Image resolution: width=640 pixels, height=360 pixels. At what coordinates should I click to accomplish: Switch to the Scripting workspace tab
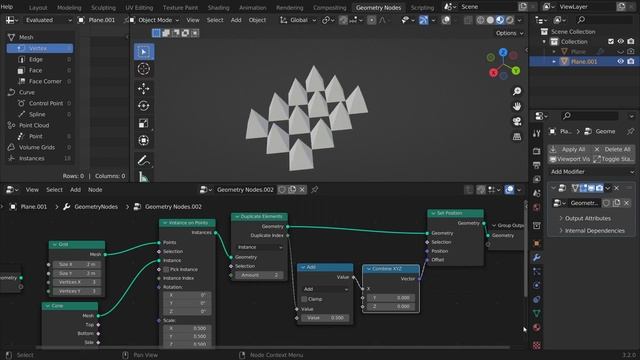tap(422, 7)
